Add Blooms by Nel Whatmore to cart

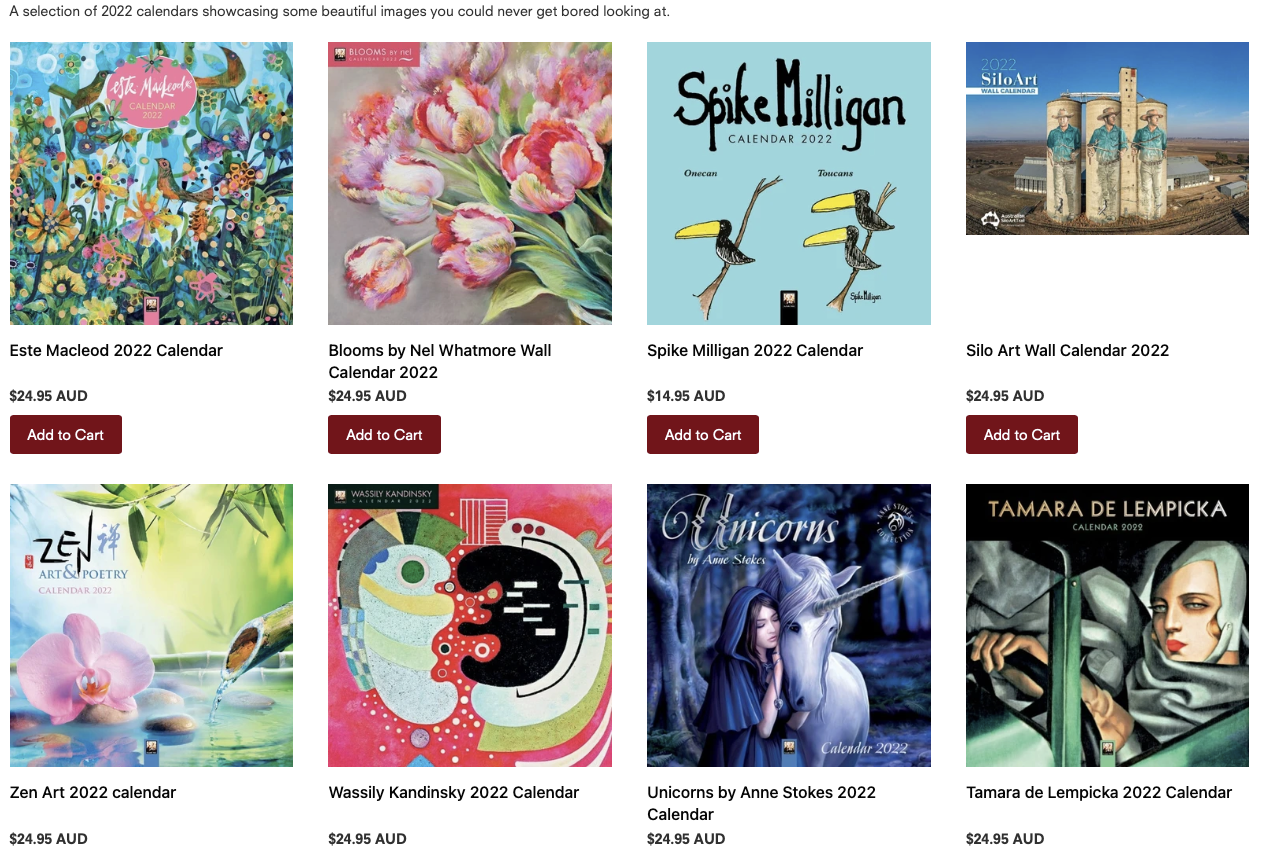point(384,435)
